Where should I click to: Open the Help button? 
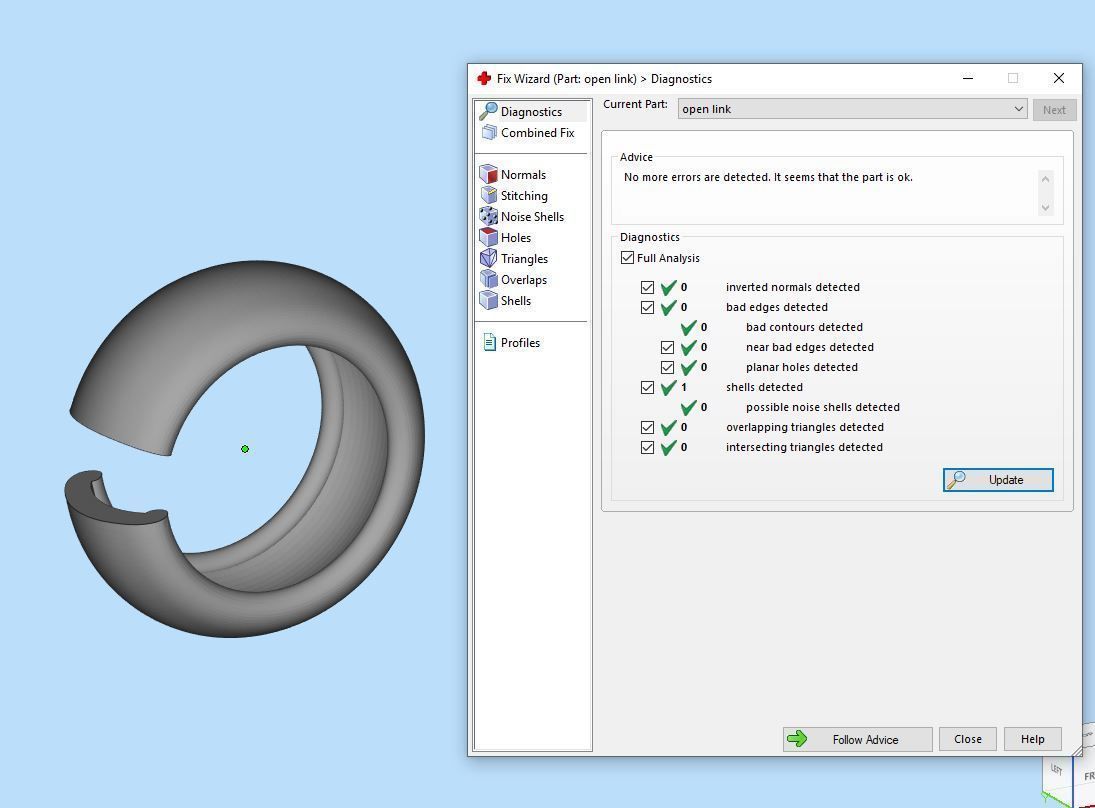1032,739
